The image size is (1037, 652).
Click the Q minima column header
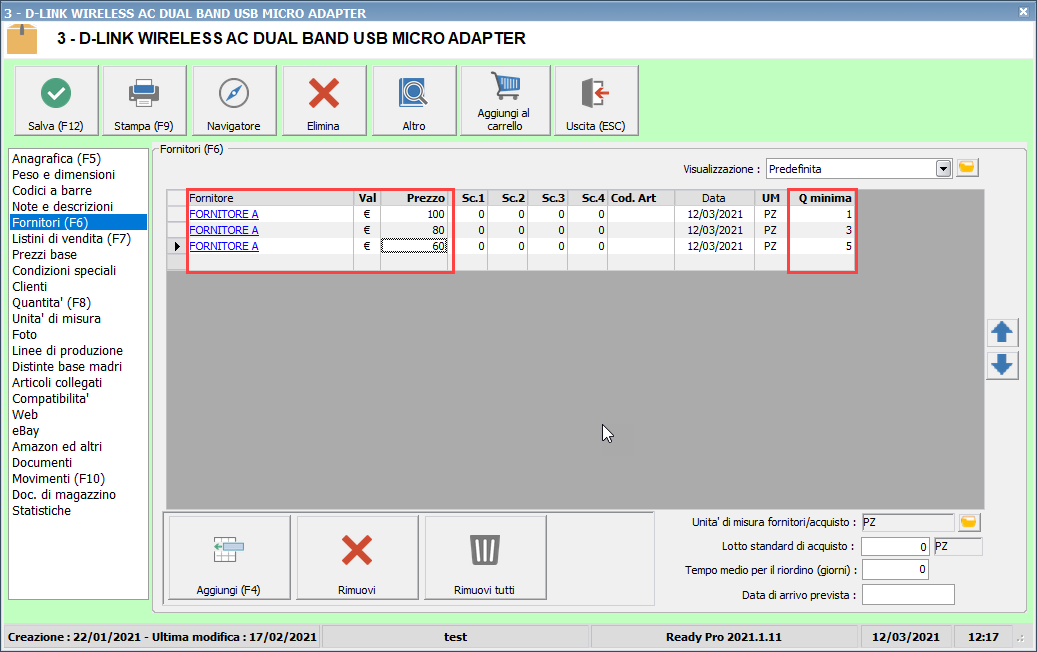(821, 198)
